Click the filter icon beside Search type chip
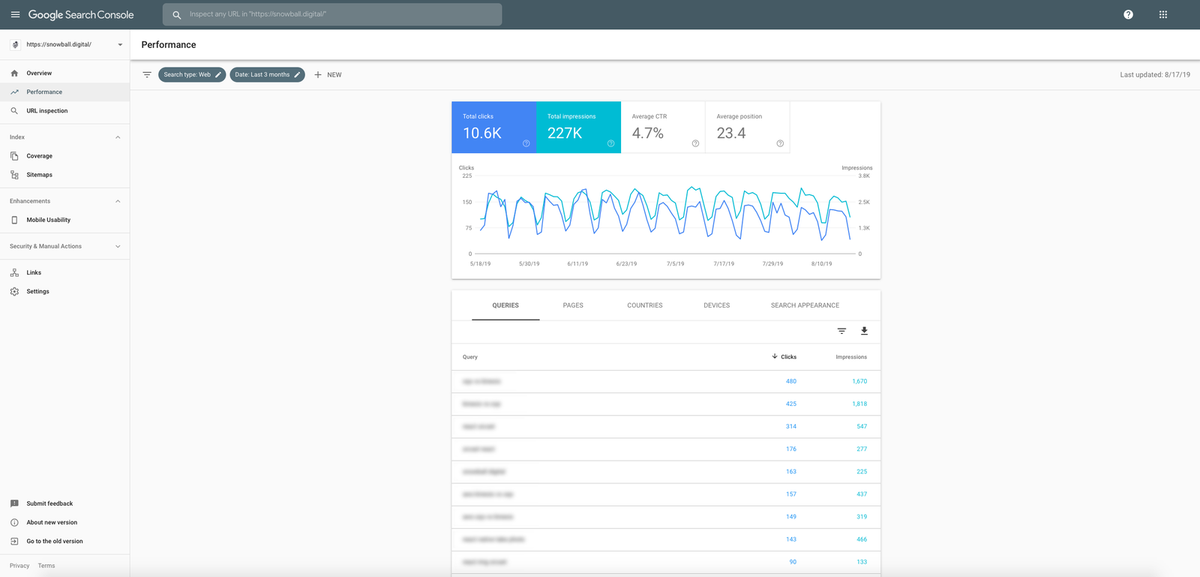 point(147,74)
